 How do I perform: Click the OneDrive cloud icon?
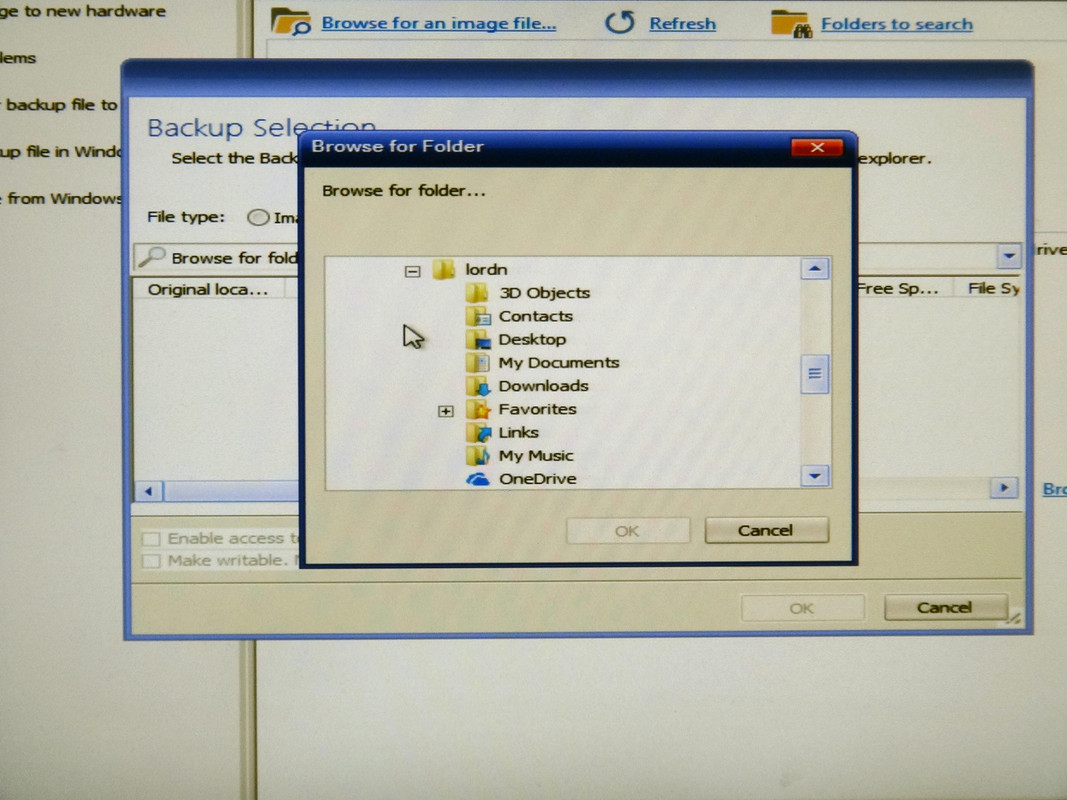[478, 479]
